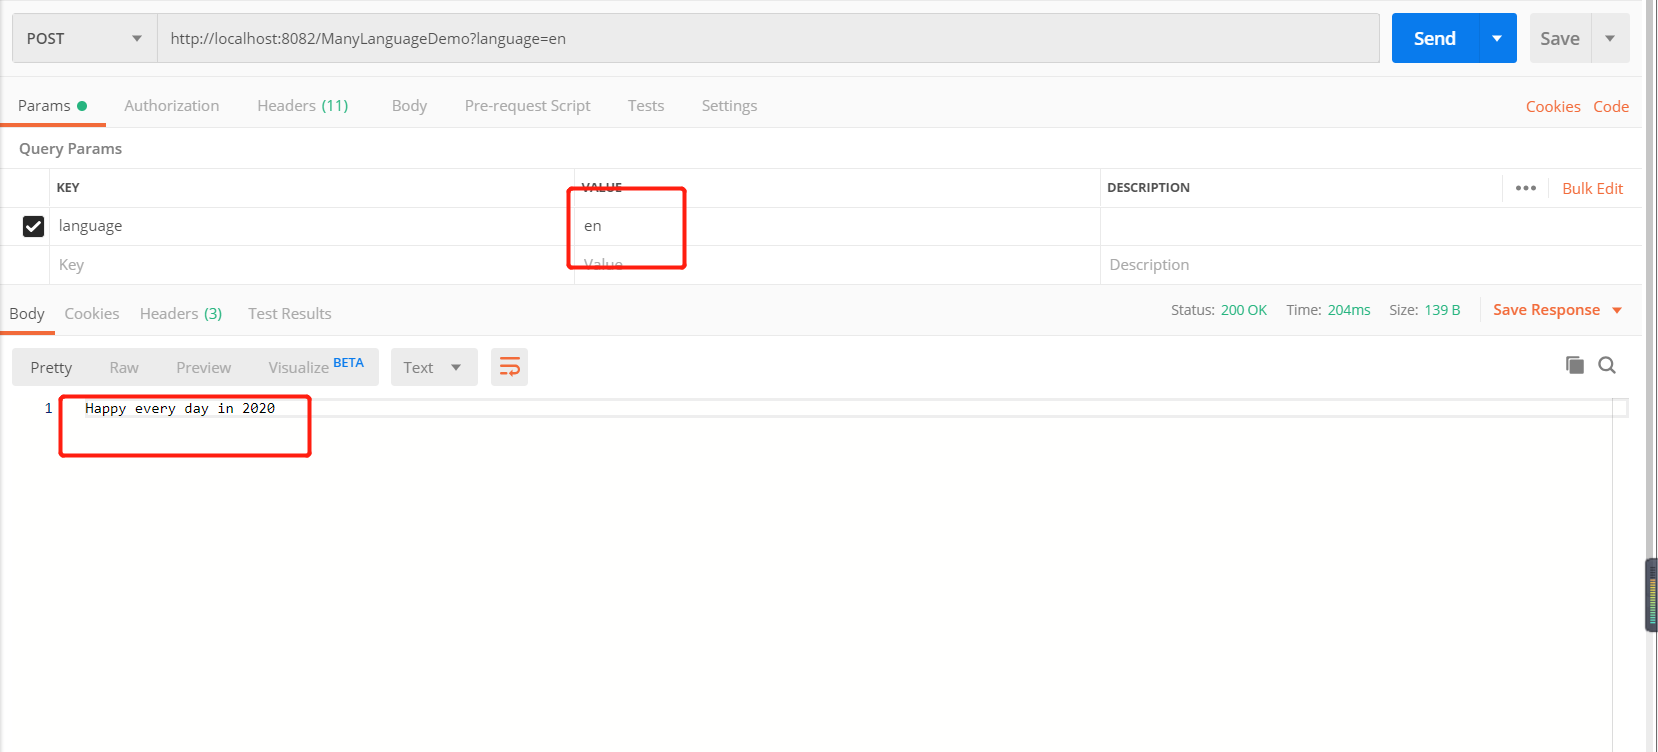
Task: Click the KEY column header
Action: click(x=68, y=187)
